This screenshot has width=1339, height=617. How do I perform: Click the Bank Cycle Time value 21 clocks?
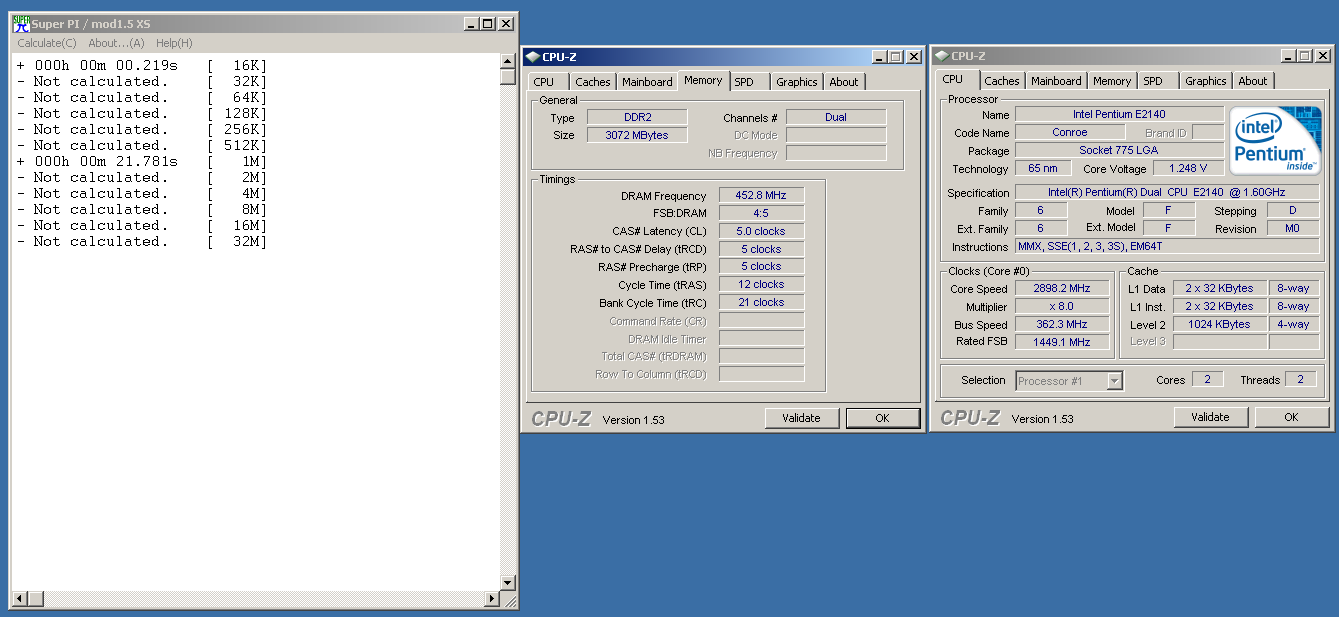click(x=761, y=302)
